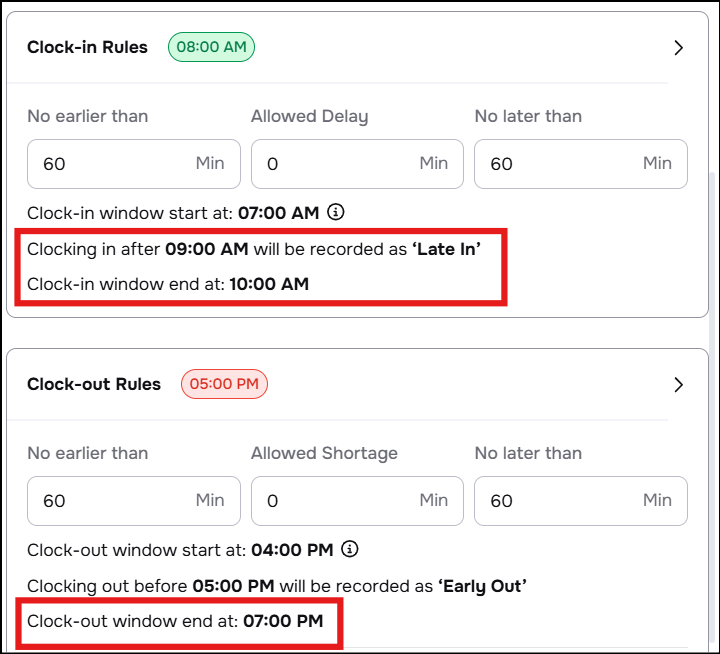Click the Allowed Shortage minutes field
The height and width of the screenshot is (654, 720).
coord(357,501)
